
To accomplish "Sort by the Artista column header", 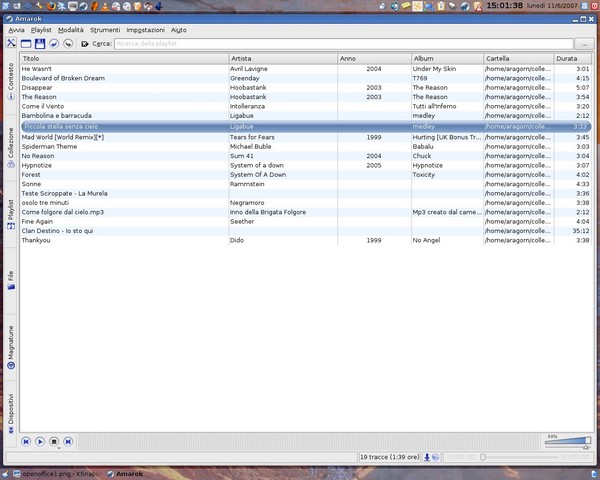I will click(x=283, y=59).
